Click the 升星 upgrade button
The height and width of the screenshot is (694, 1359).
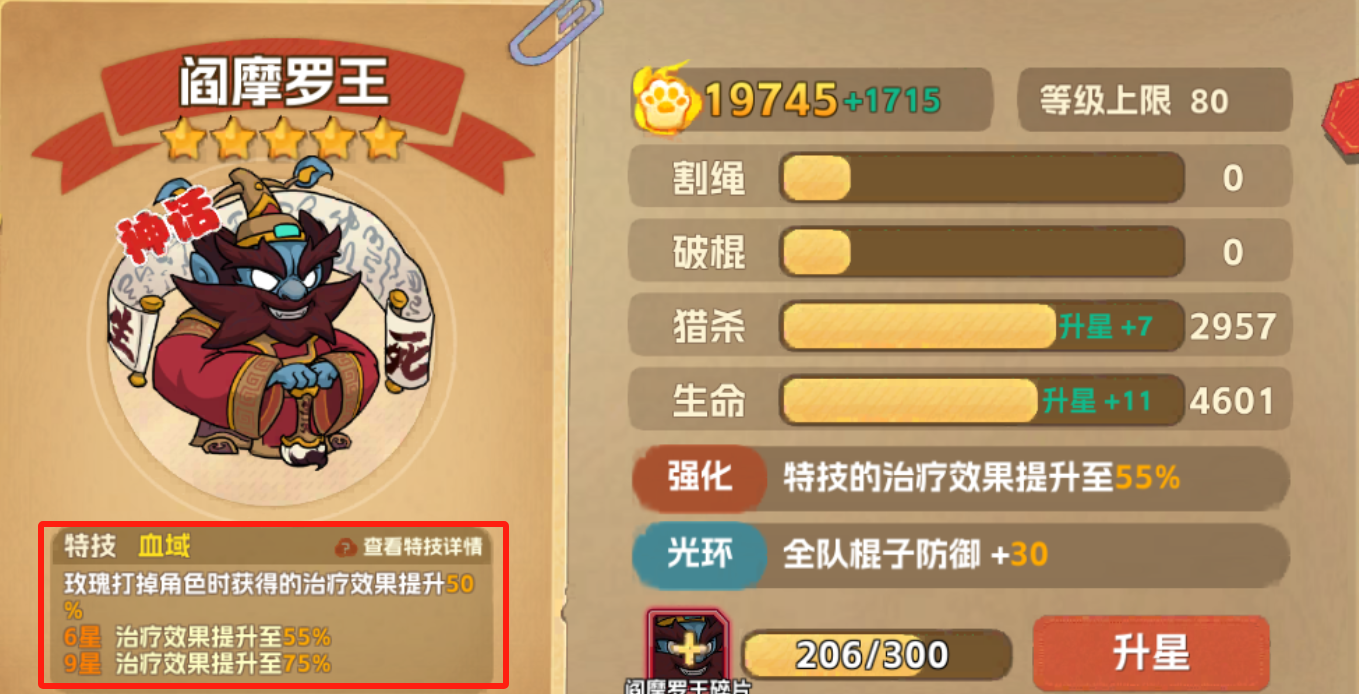[x=1150, y=654]
